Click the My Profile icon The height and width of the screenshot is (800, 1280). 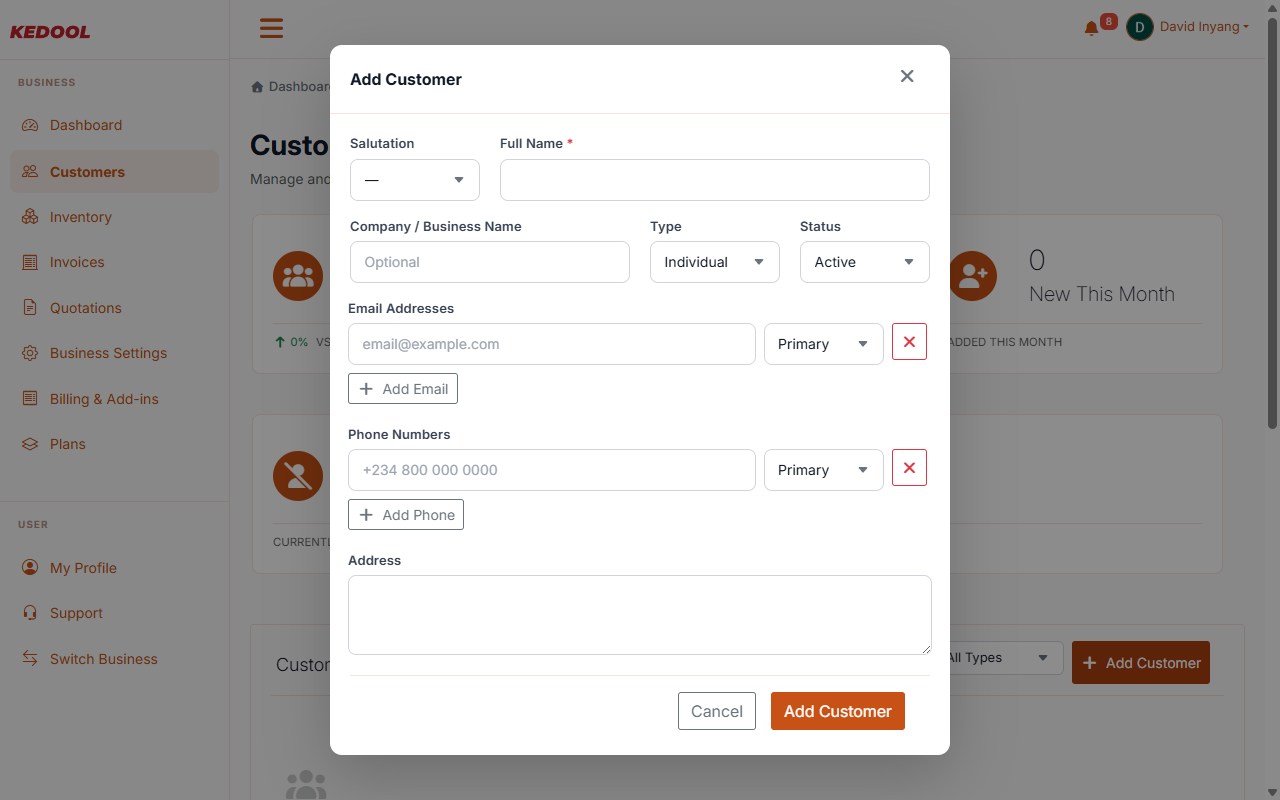30,568
